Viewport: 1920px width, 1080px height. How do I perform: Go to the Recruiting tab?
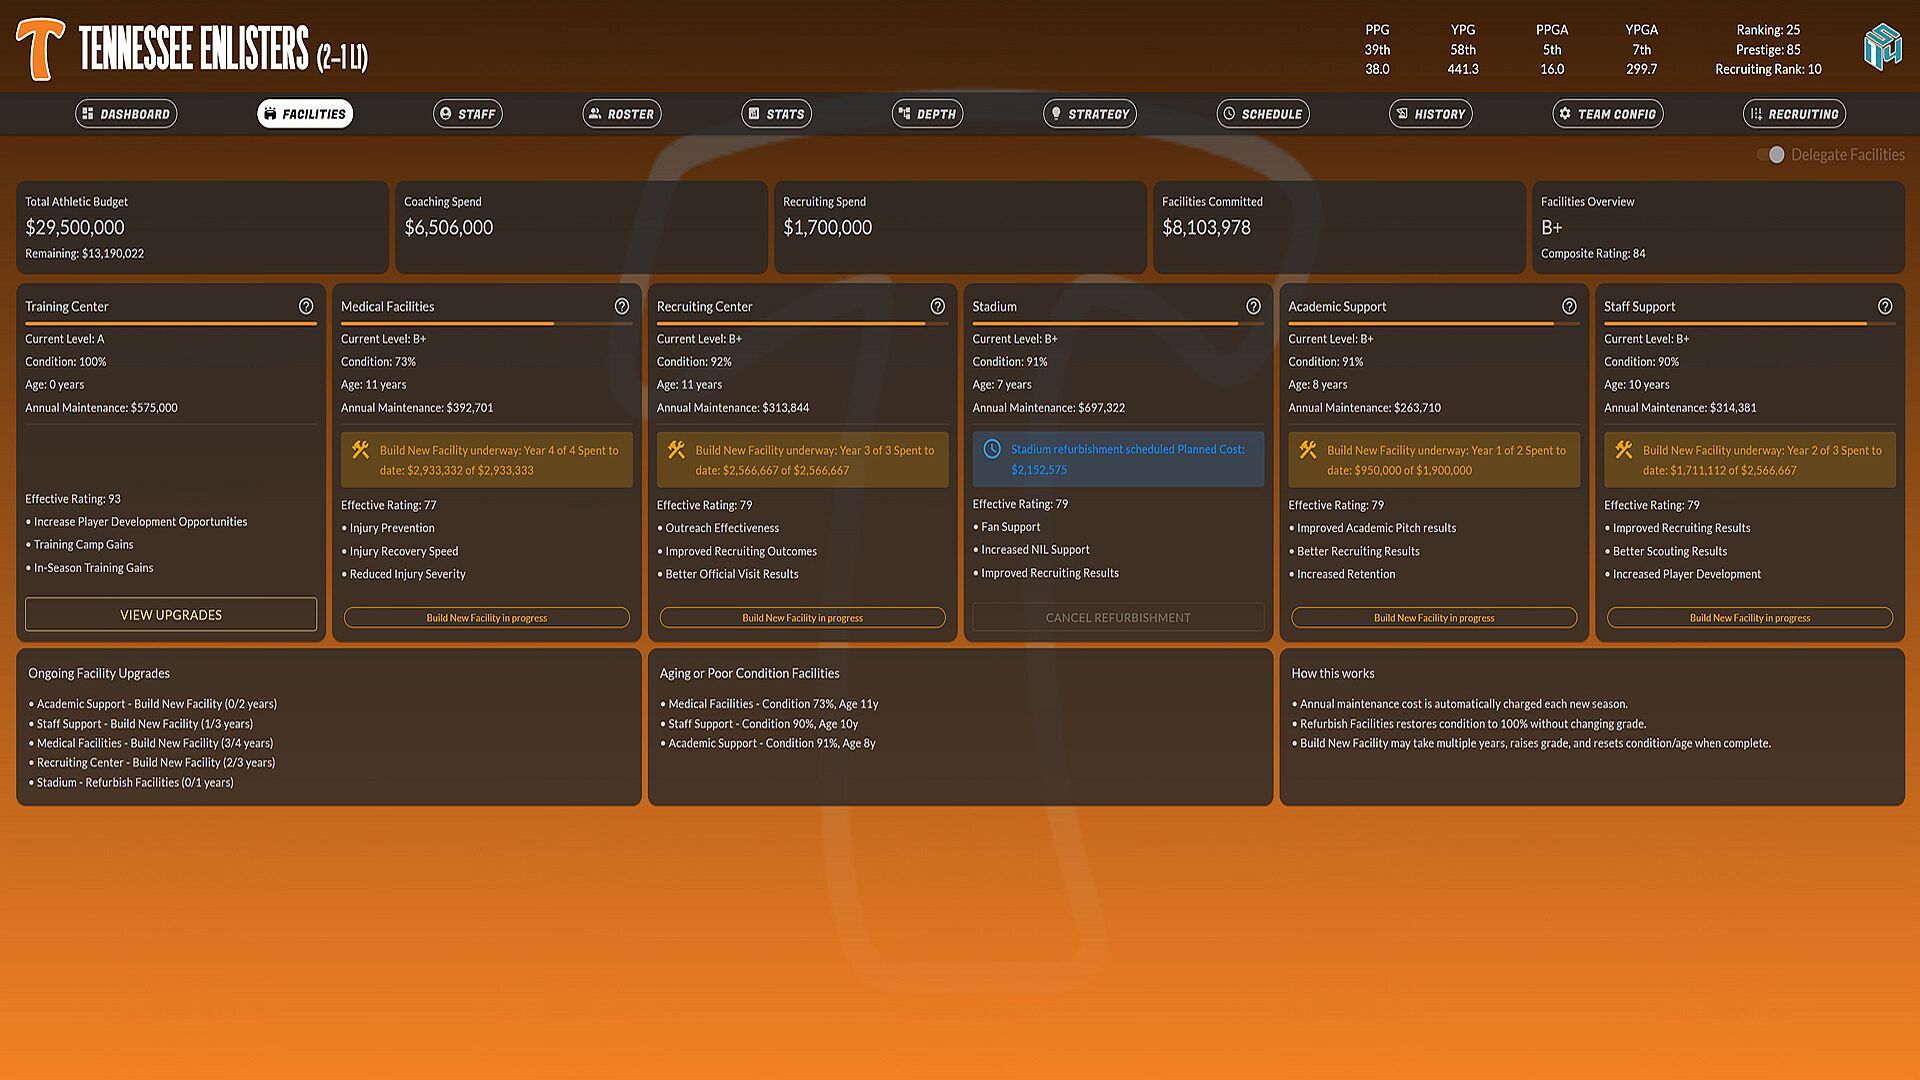(x=1795, y=114)
